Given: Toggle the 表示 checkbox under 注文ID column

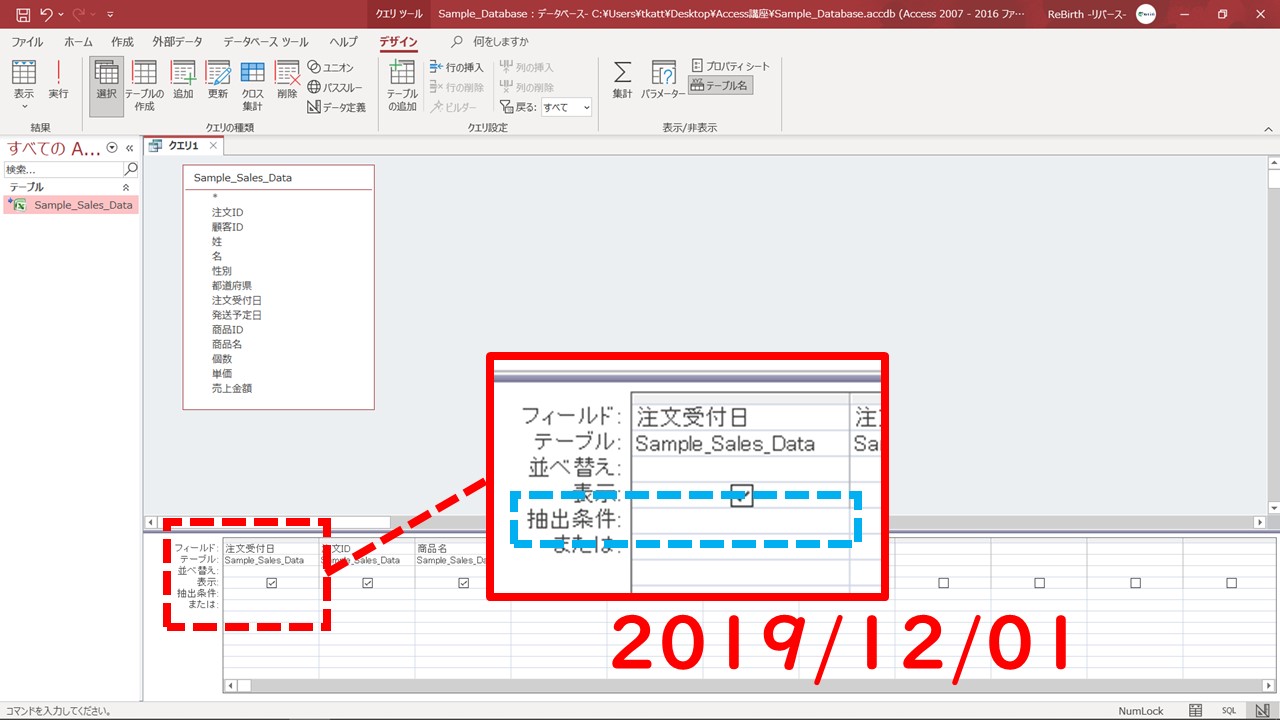Looking at the screenshot, I should pyautogui.click(x=367, y=583).
